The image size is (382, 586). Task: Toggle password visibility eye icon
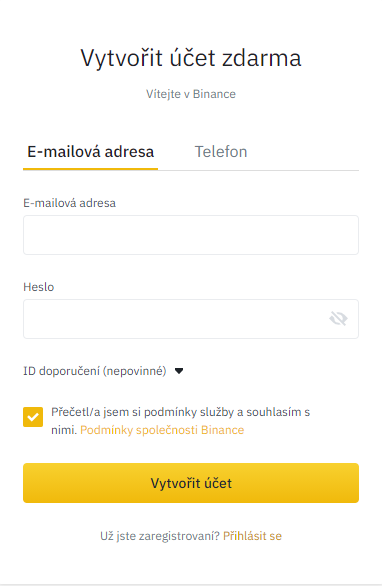338,319
